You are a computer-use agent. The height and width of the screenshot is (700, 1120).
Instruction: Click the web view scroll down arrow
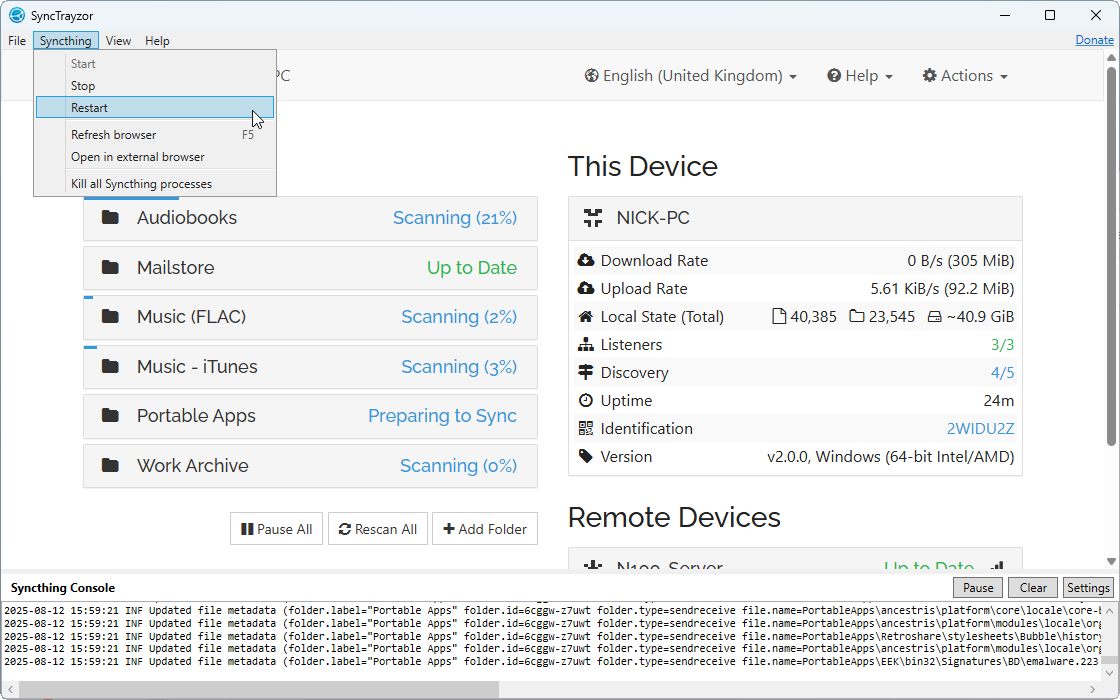(x=1111, y=561)
